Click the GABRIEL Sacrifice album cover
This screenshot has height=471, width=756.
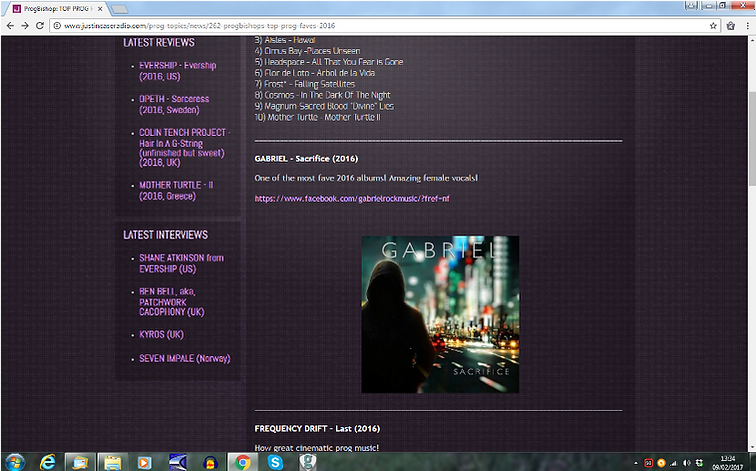tap(440, 314)
